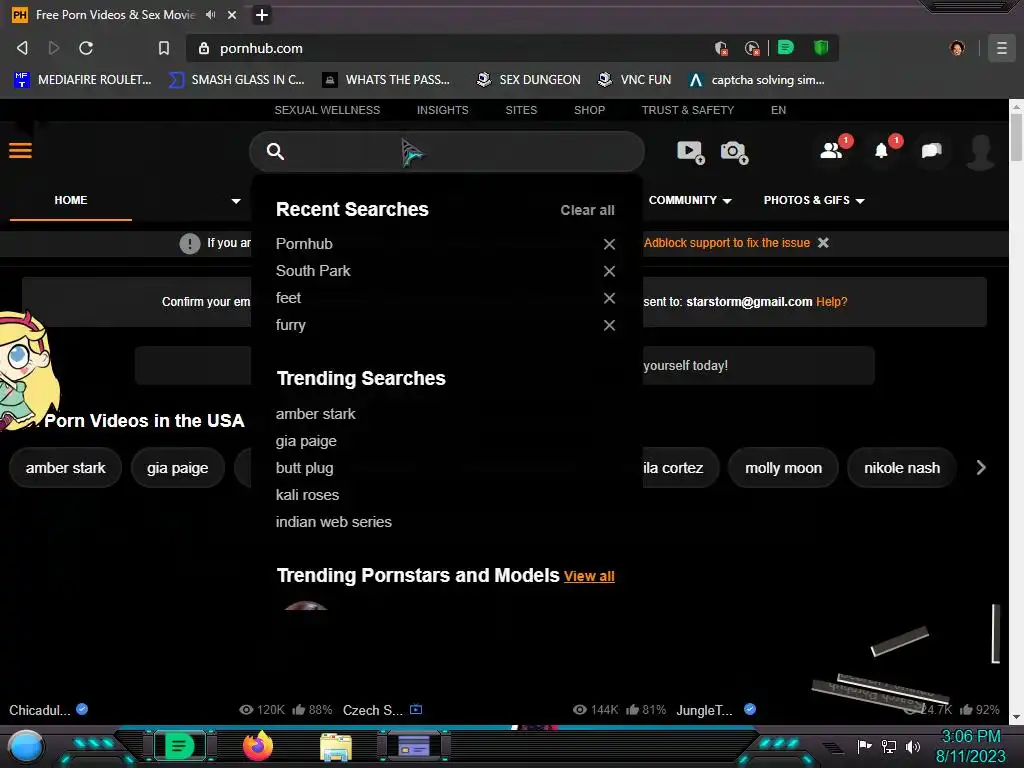Image resolution: width=1024 pixels, height=768 pixels.
Task: Click the 'Help?' link
Action: 831,302
